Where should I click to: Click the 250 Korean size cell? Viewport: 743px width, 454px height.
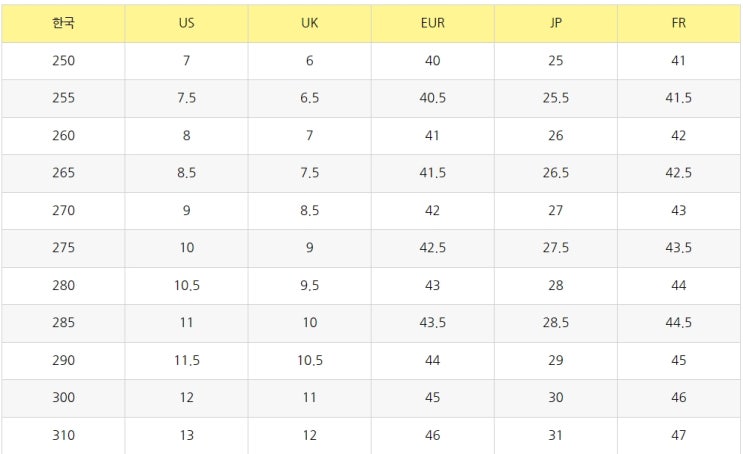[63, 61]
